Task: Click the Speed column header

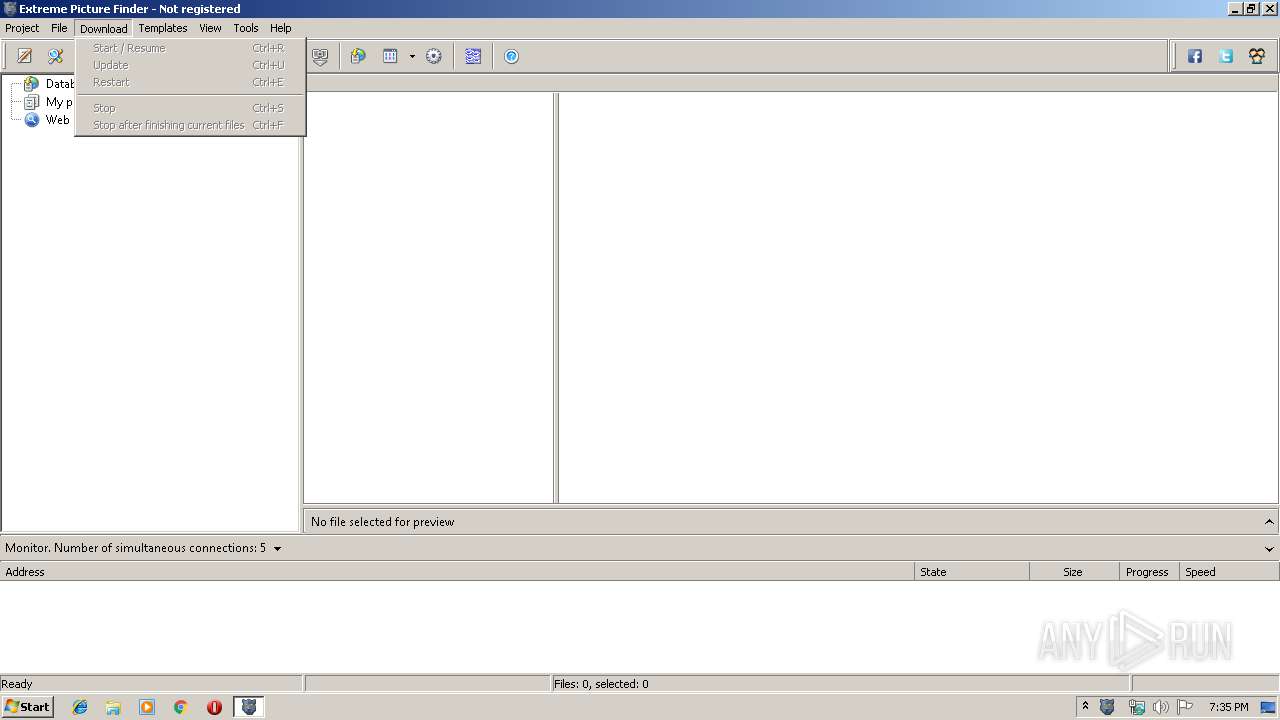Action: tap(1229, 572)
